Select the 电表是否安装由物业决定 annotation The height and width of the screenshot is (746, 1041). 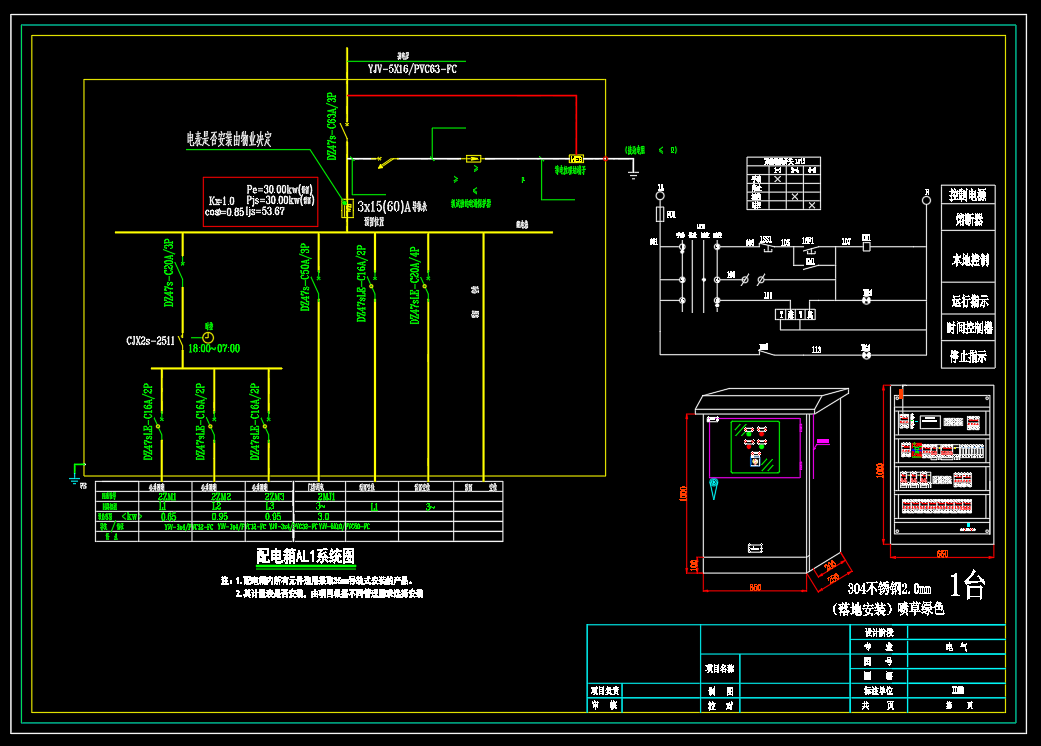click(x=229, y=139)
